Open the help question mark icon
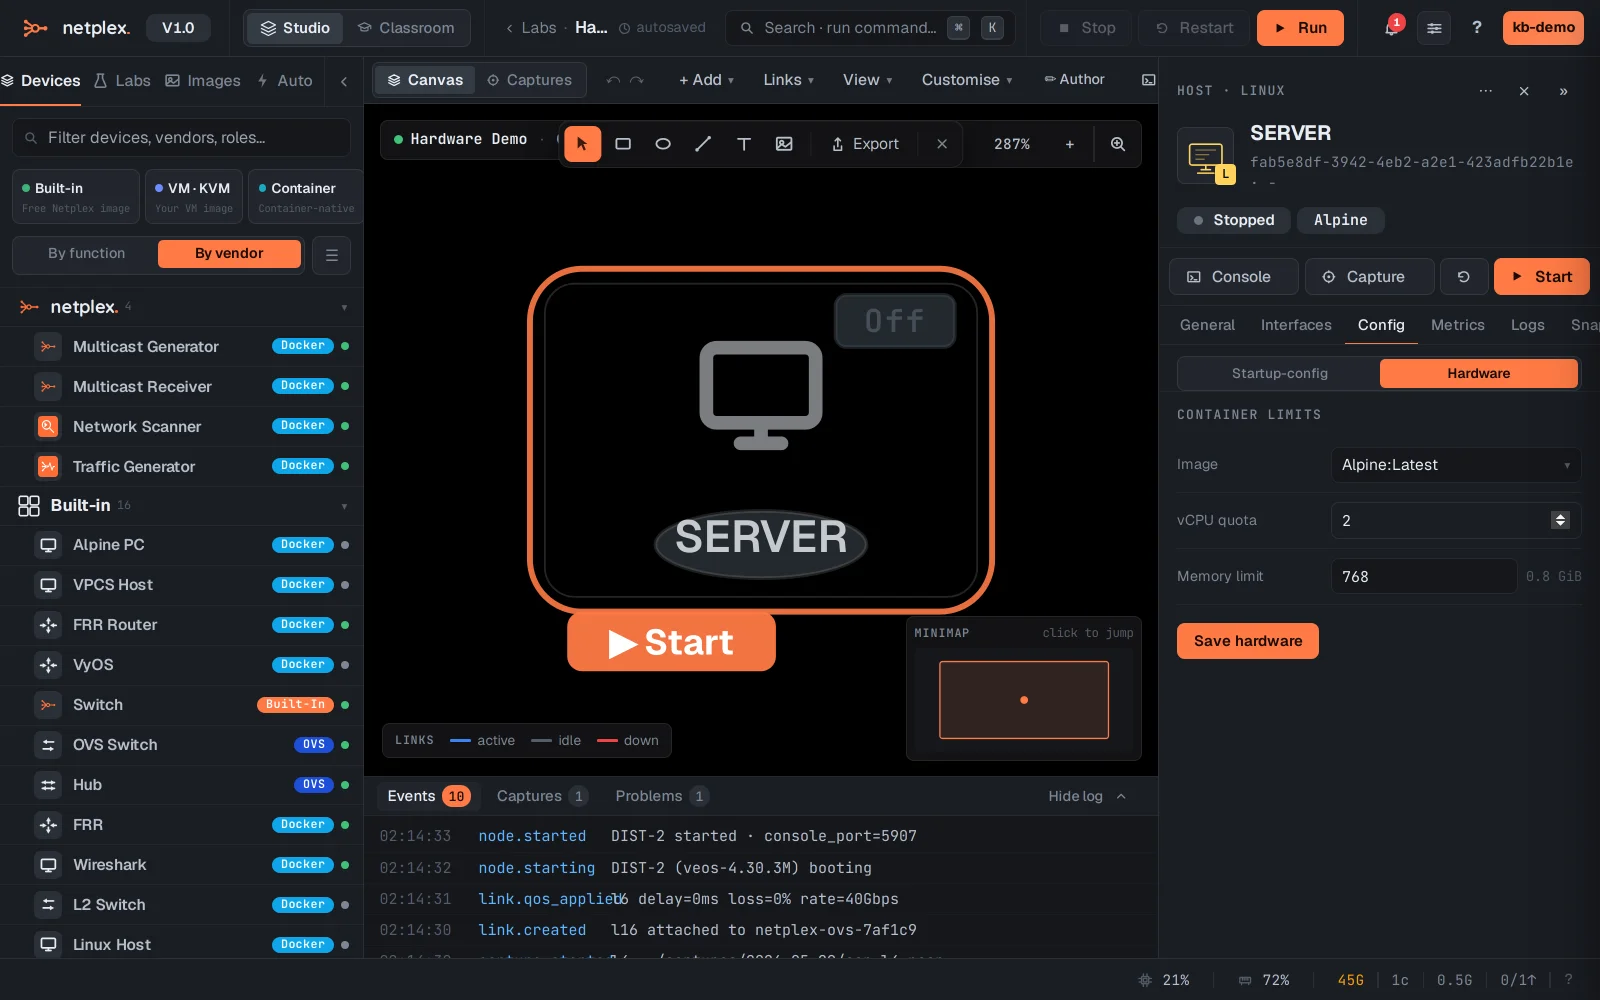The height and width of the screenshot is (1000, 1600). 1477,28
